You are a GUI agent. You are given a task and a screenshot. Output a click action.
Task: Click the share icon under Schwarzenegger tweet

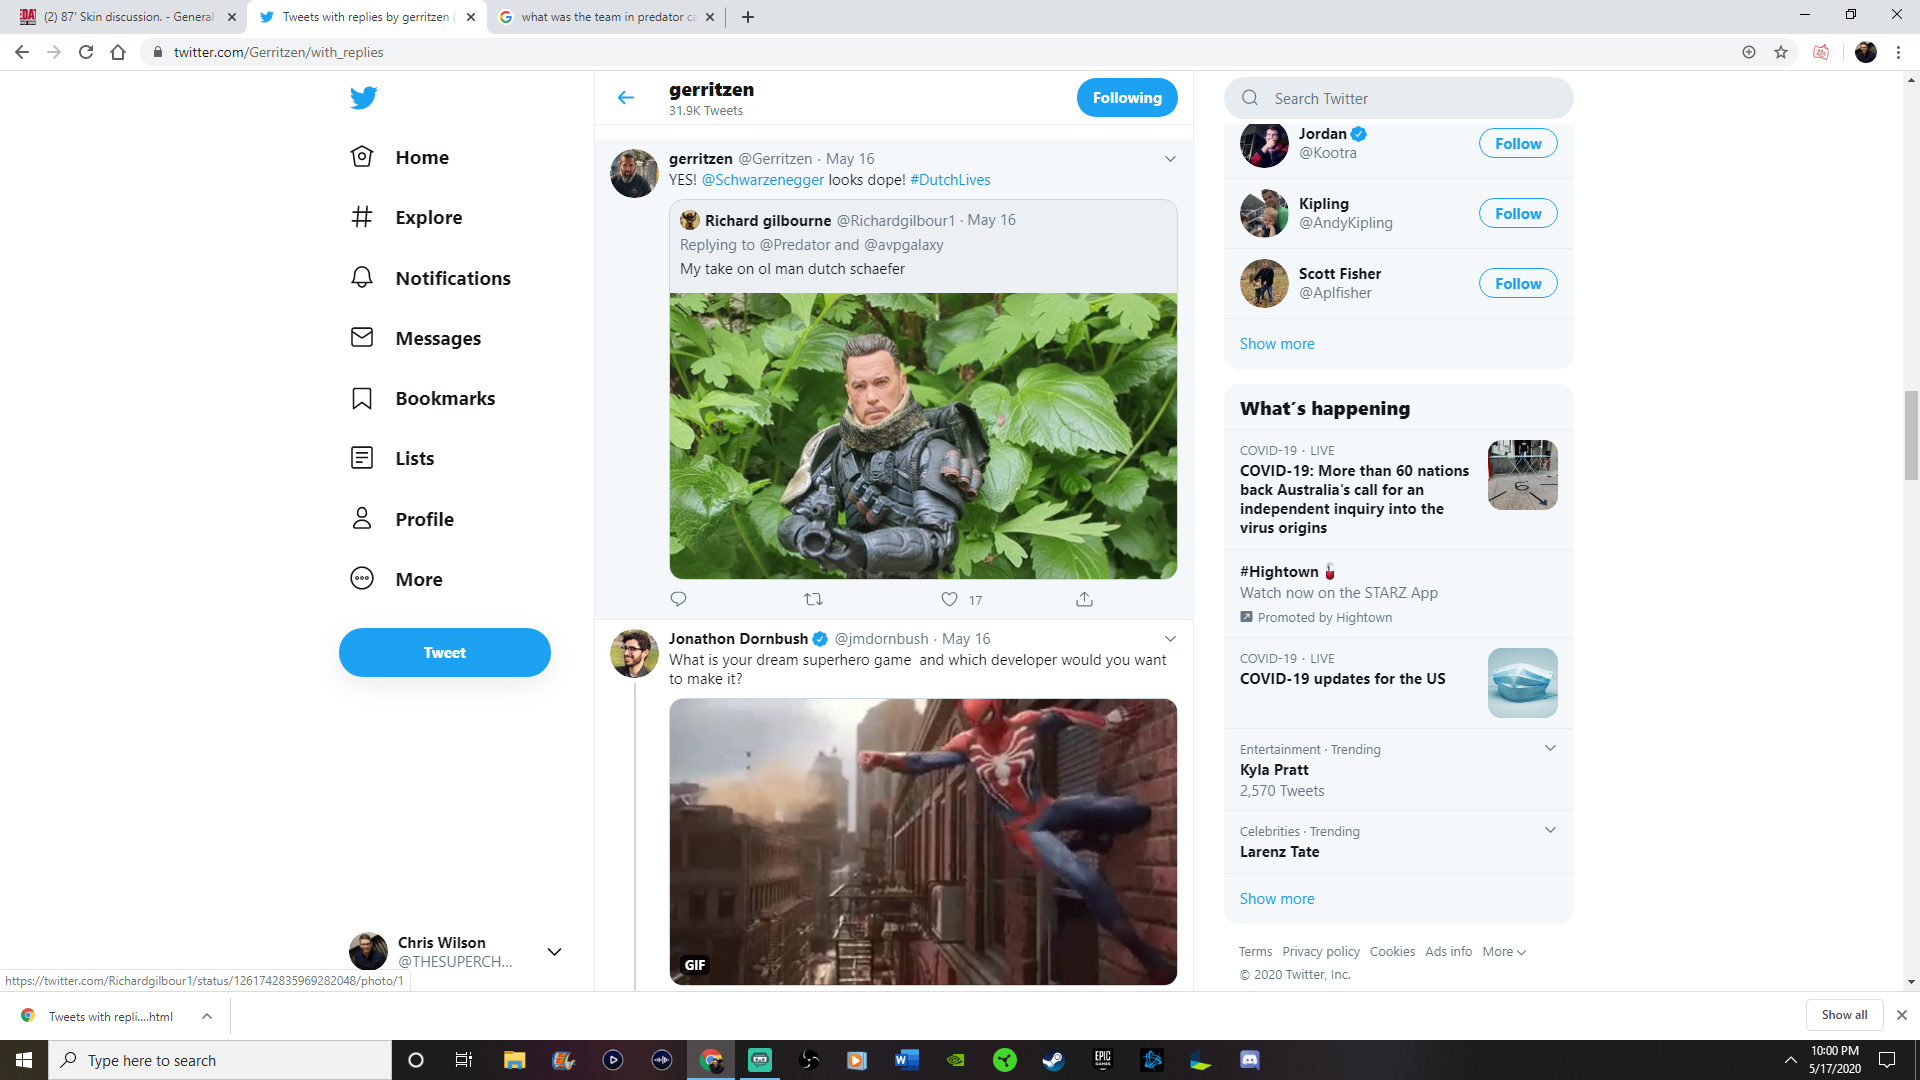[x=1084, y=599]
